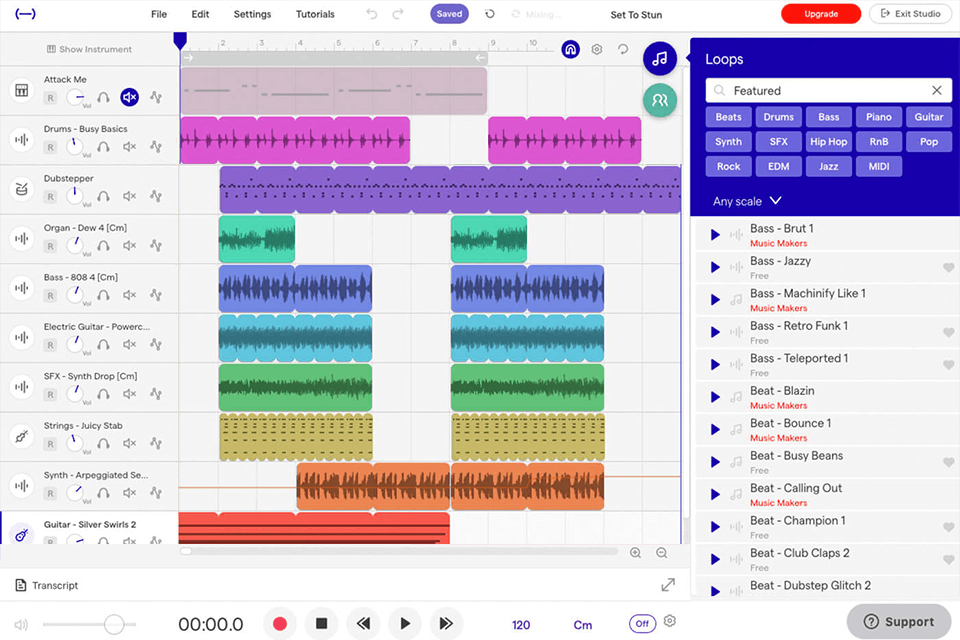The image size is (960, 640).
Task: Click the undo arrow in top bar
Action: (372, 14)
